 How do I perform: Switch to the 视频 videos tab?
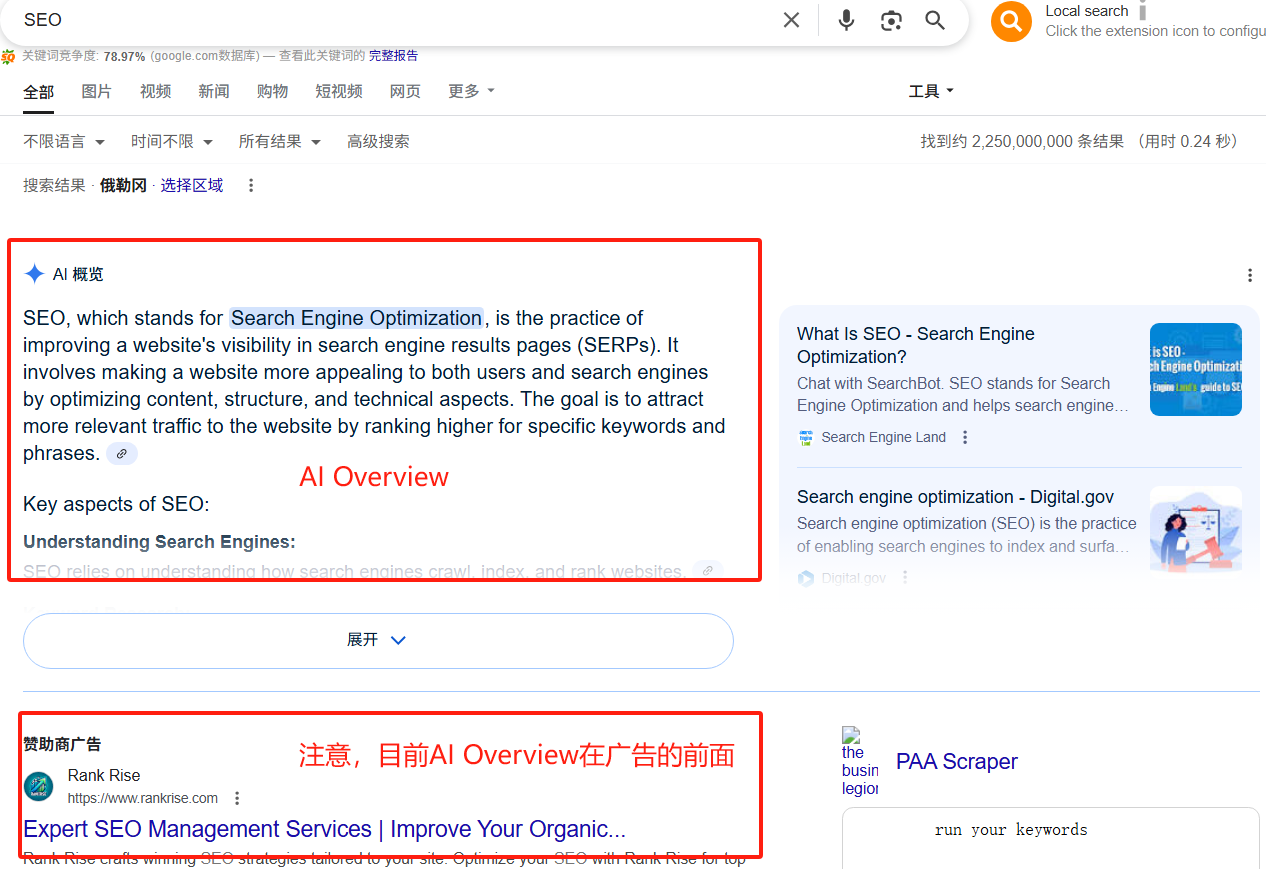[x=156, y=91]
